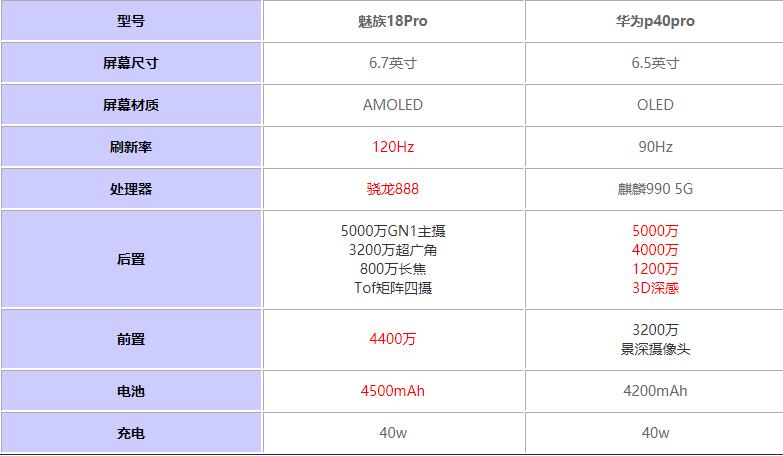Click the 4200mAh battery value
Viewport: 783px width, 456px height.
(x=655, y=390)
